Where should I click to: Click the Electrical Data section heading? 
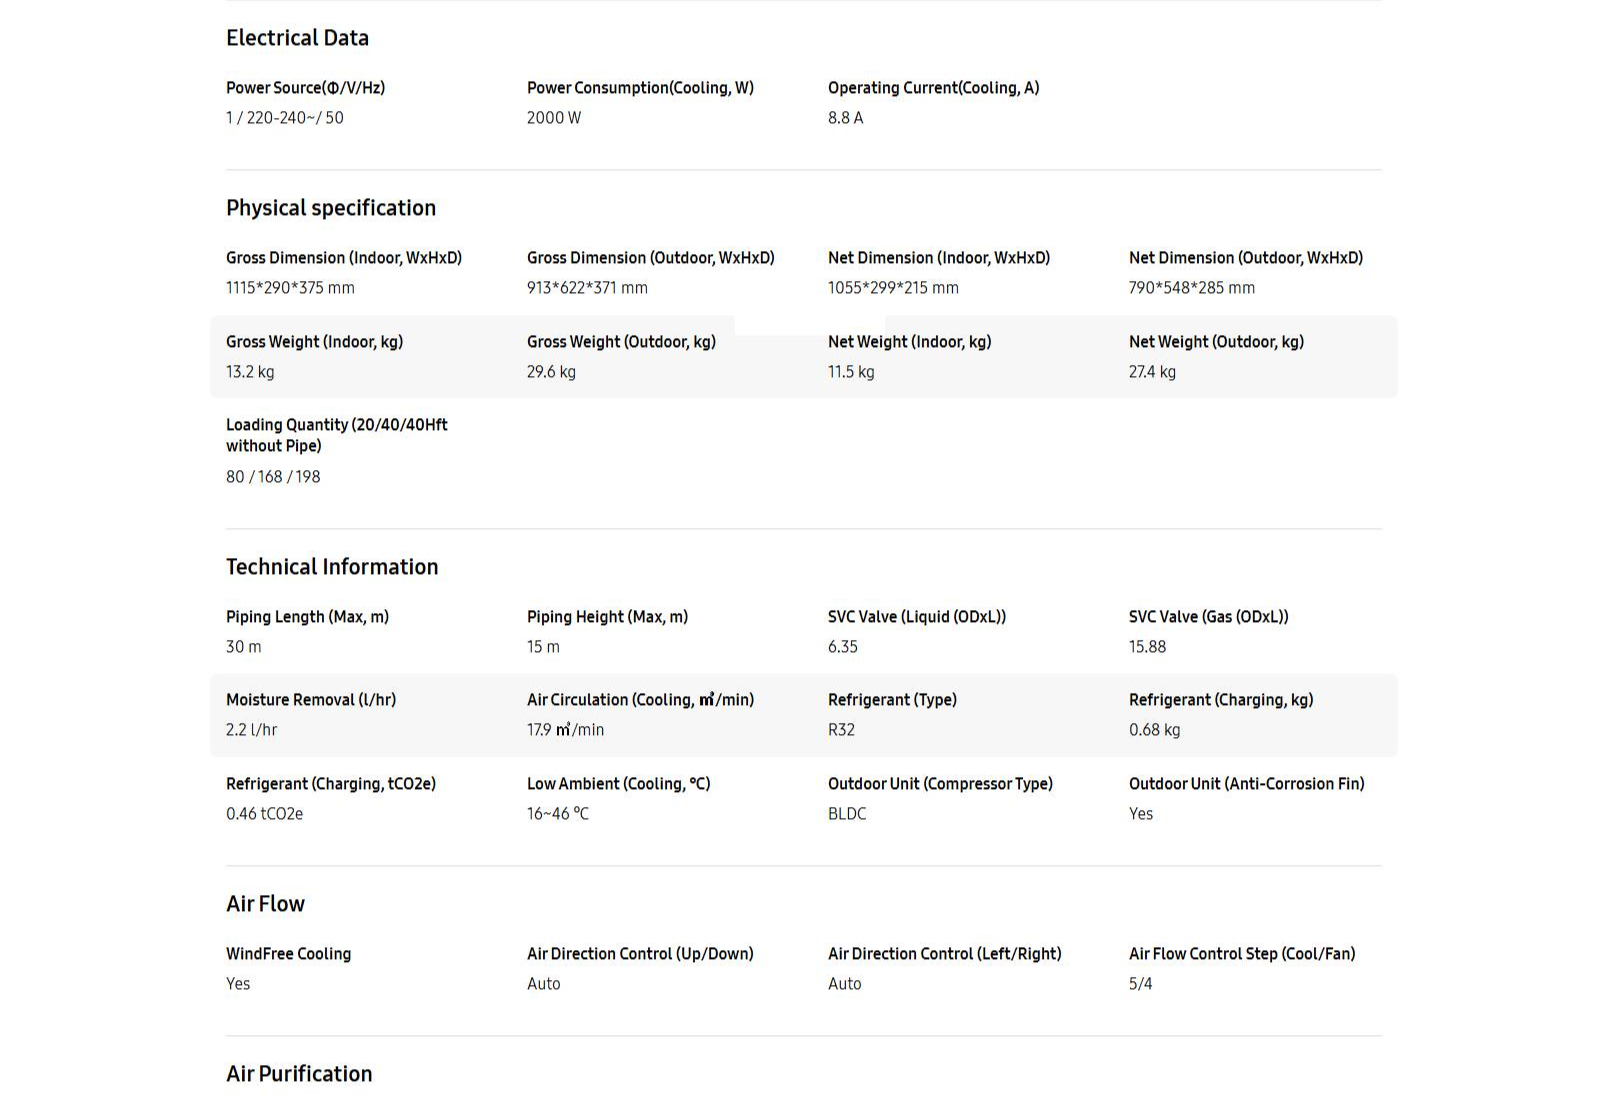click(297, 38)
